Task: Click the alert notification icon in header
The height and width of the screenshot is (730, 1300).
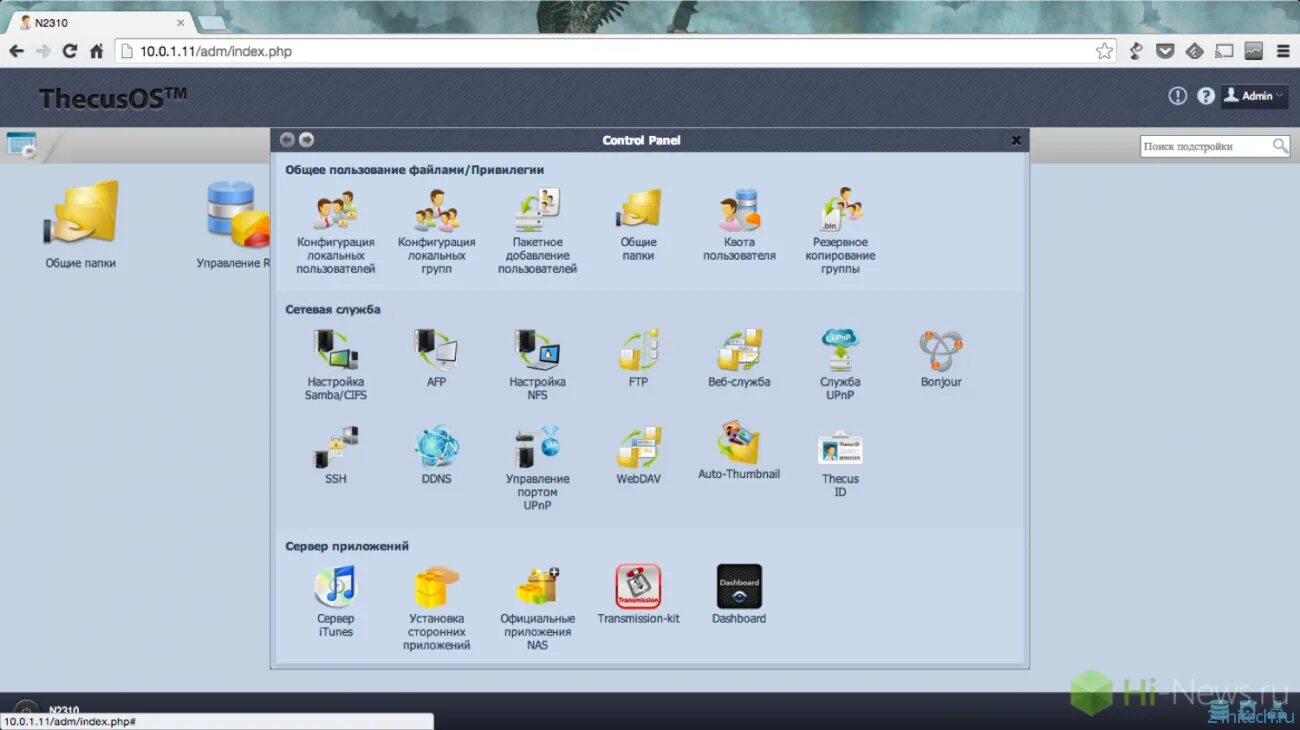Action: pos(1177,96)
